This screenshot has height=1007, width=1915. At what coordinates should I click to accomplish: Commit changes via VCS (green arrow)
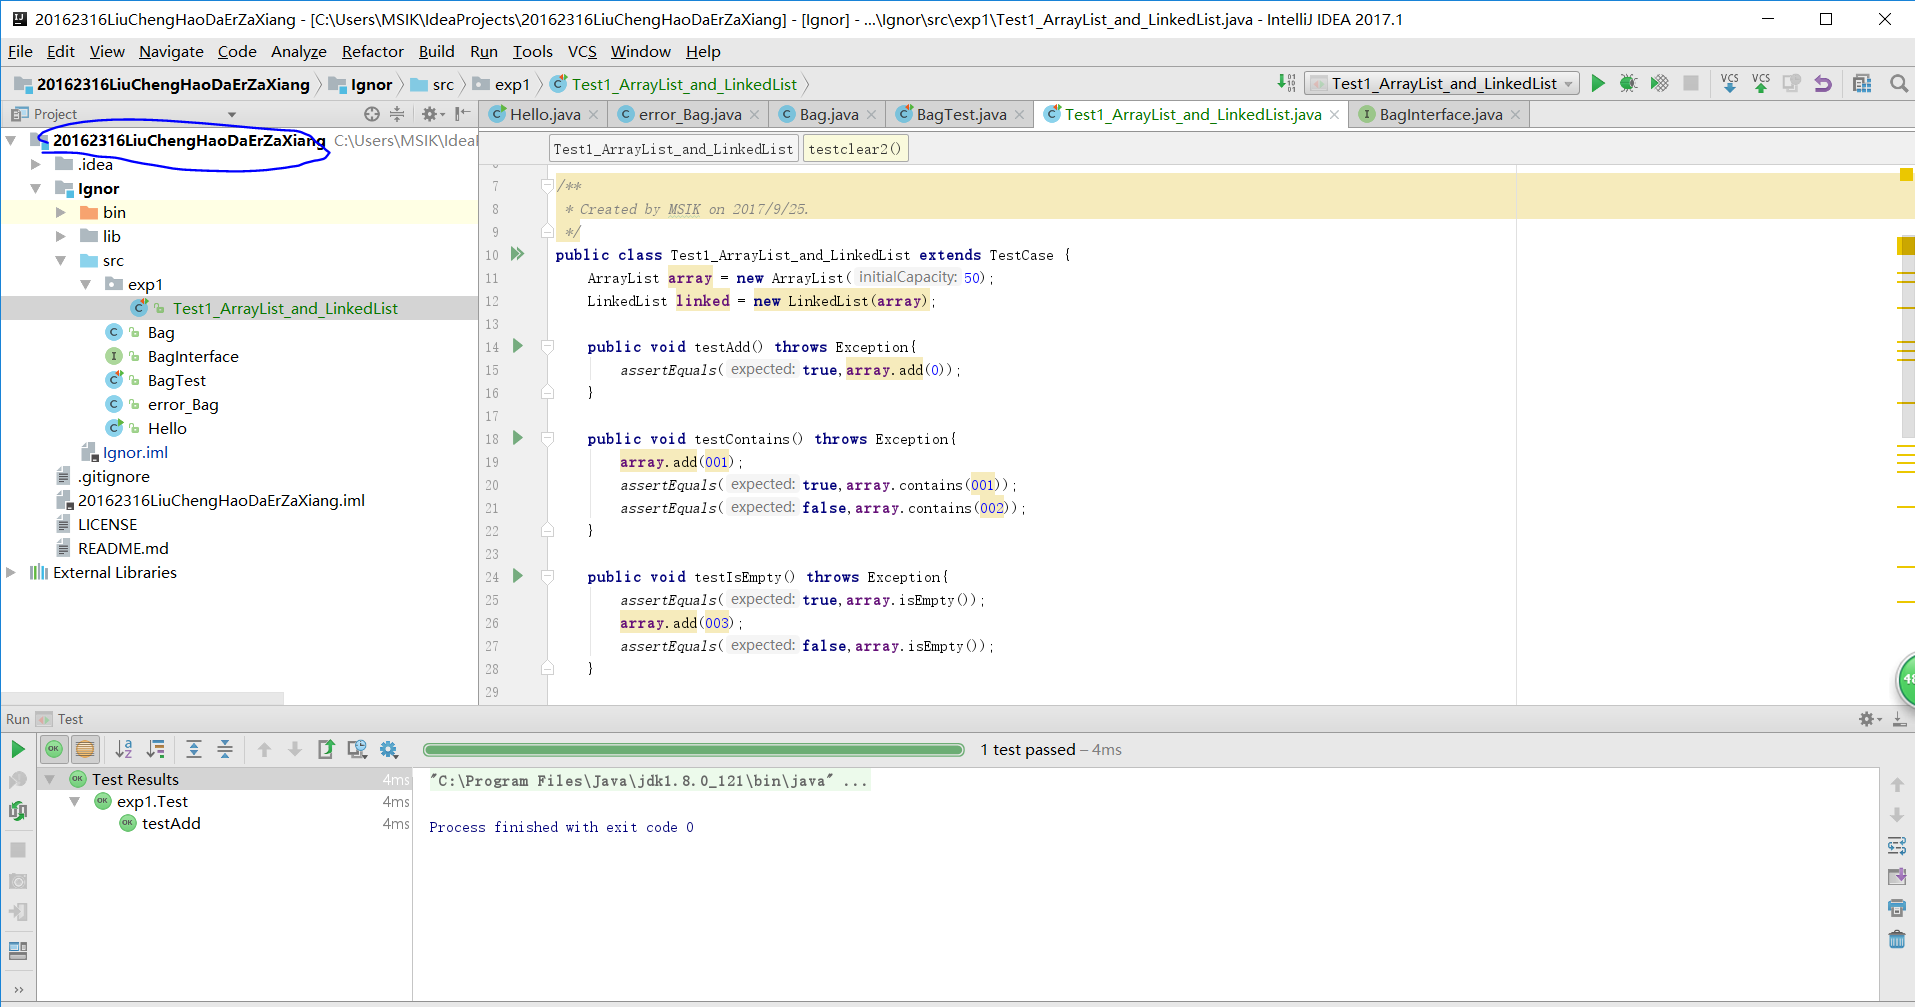(1761, 83)
